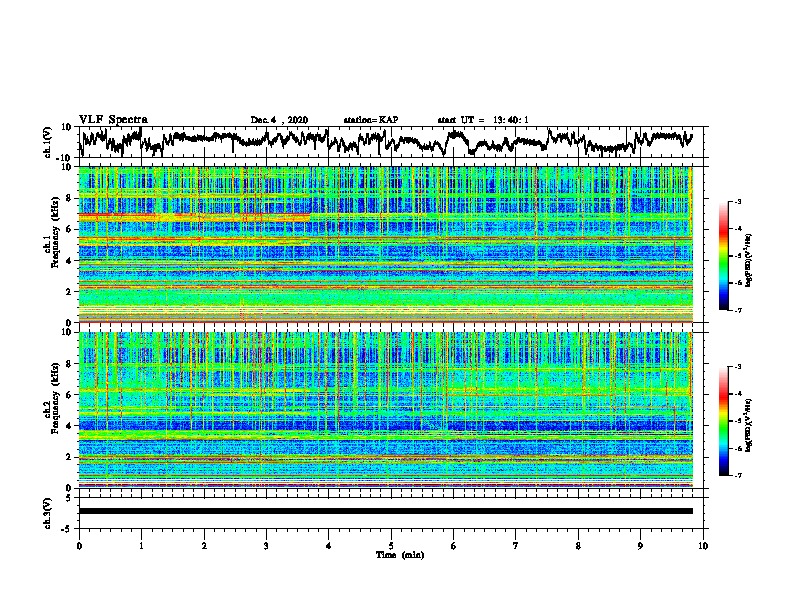Click the start UT 13:40:1 label

click(483, 120)
